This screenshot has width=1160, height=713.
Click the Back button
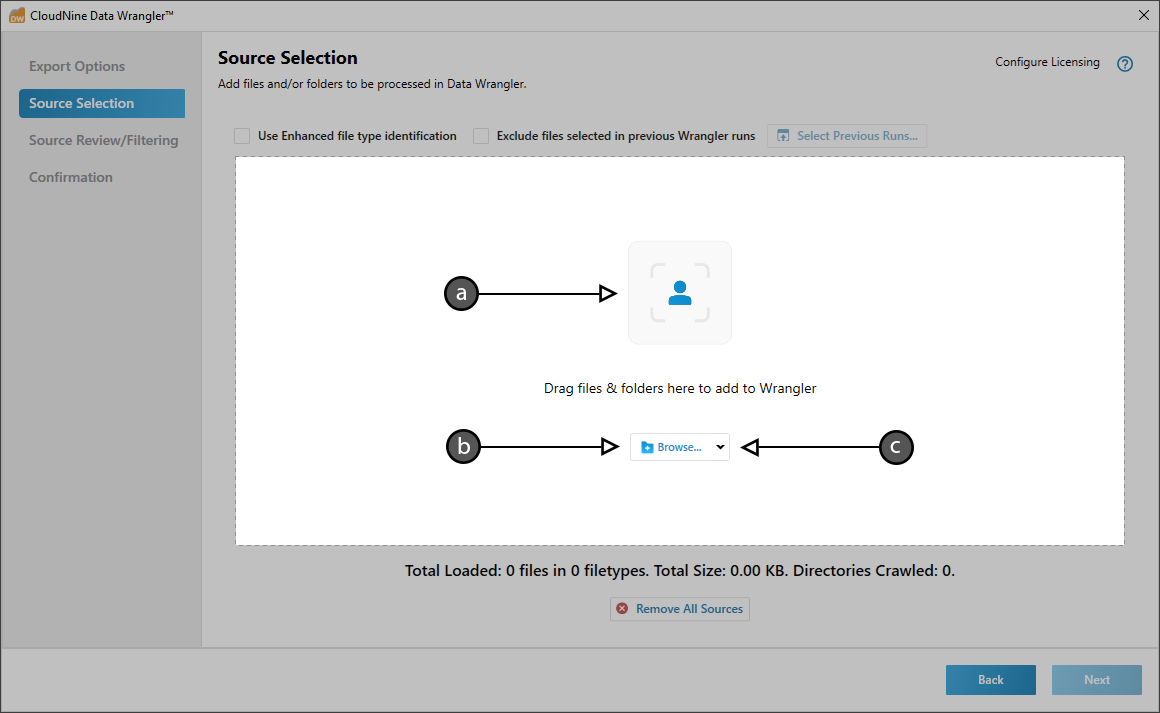[991, 680]
